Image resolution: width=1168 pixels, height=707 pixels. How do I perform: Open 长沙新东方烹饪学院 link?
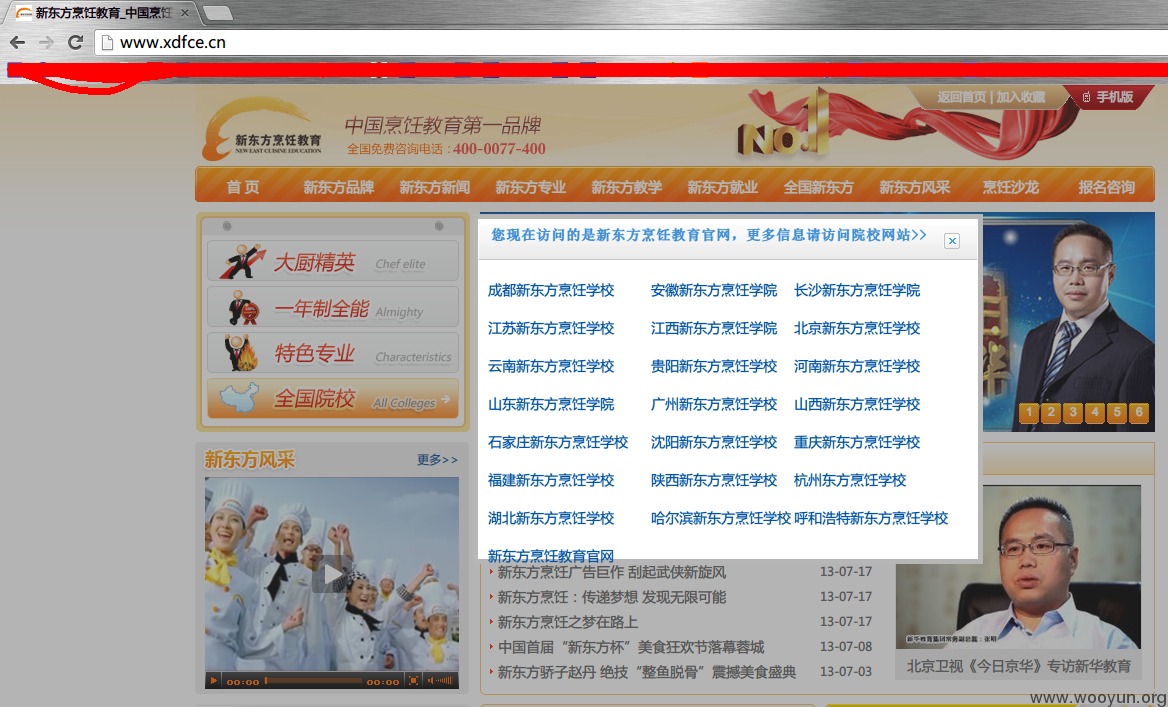pos(857,290)
